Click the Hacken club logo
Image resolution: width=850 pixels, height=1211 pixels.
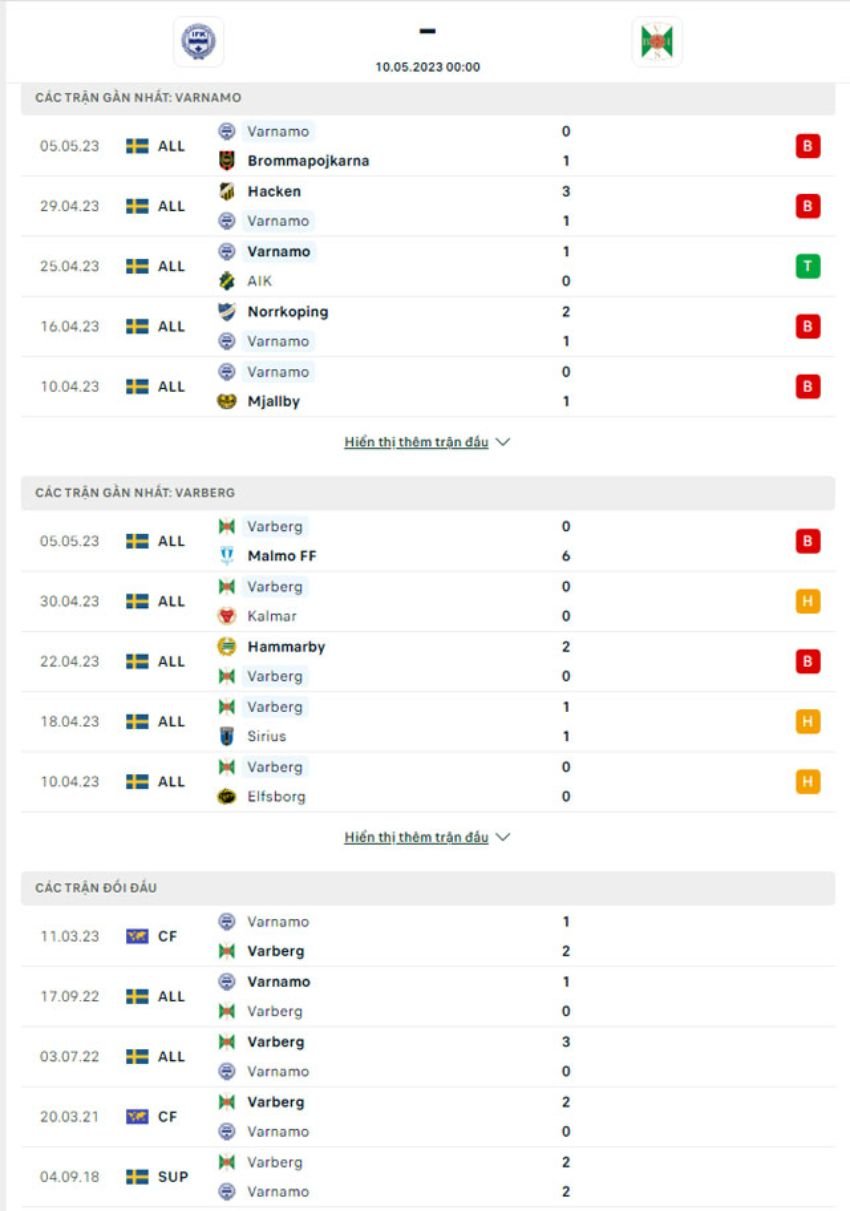[x=227, y=191]
